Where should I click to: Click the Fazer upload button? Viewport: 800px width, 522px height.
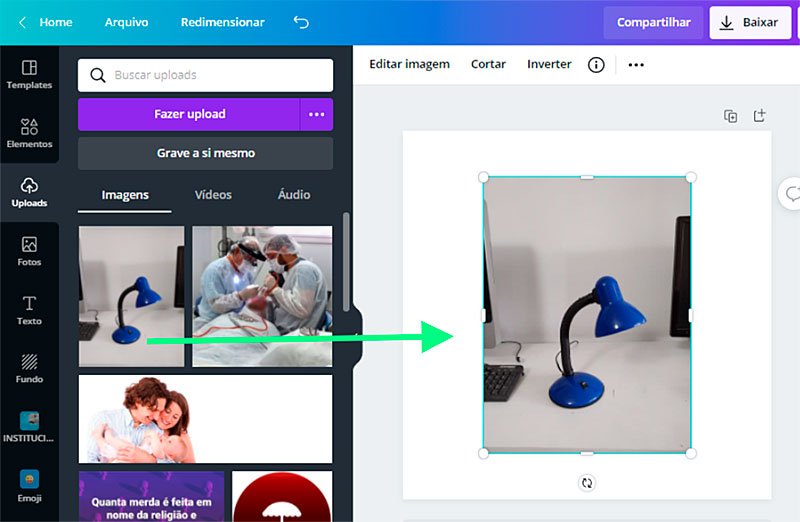pyautogui.click(x=189, y=114)
